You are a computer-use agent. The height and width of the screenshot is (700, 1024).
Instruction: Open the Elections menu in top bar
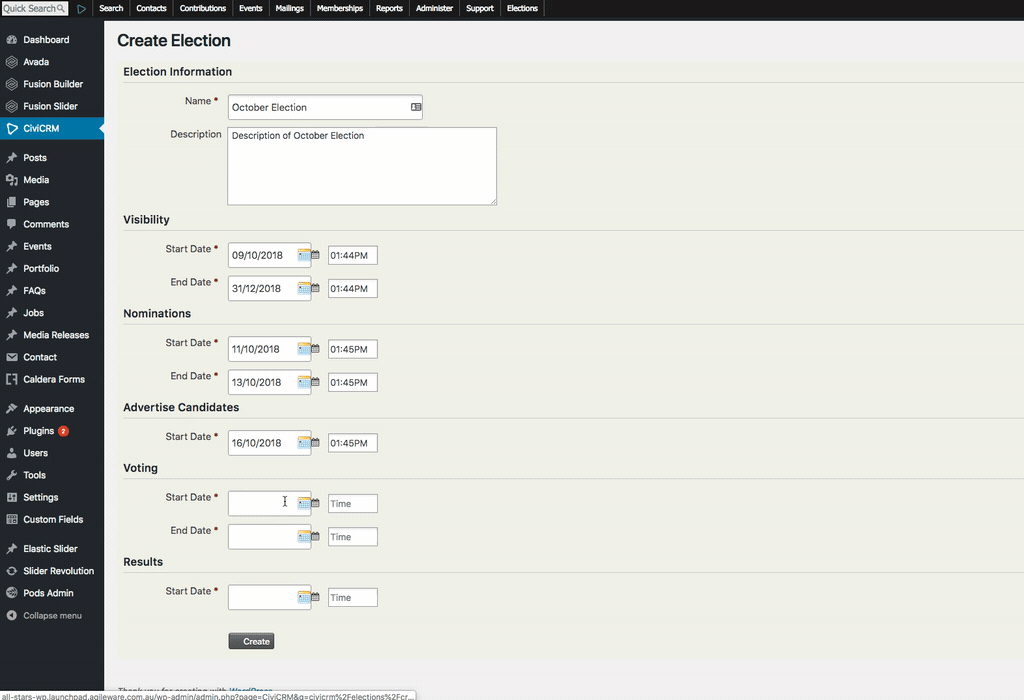point(522,9)
